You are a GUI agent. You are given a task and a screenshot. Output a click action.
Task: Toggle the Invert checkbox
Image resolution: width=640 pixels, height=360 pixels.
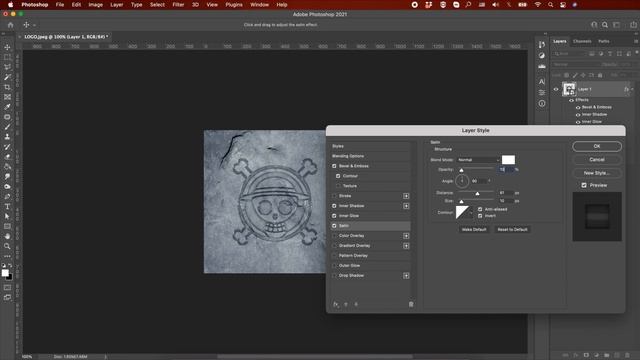[x=480, y=216]
